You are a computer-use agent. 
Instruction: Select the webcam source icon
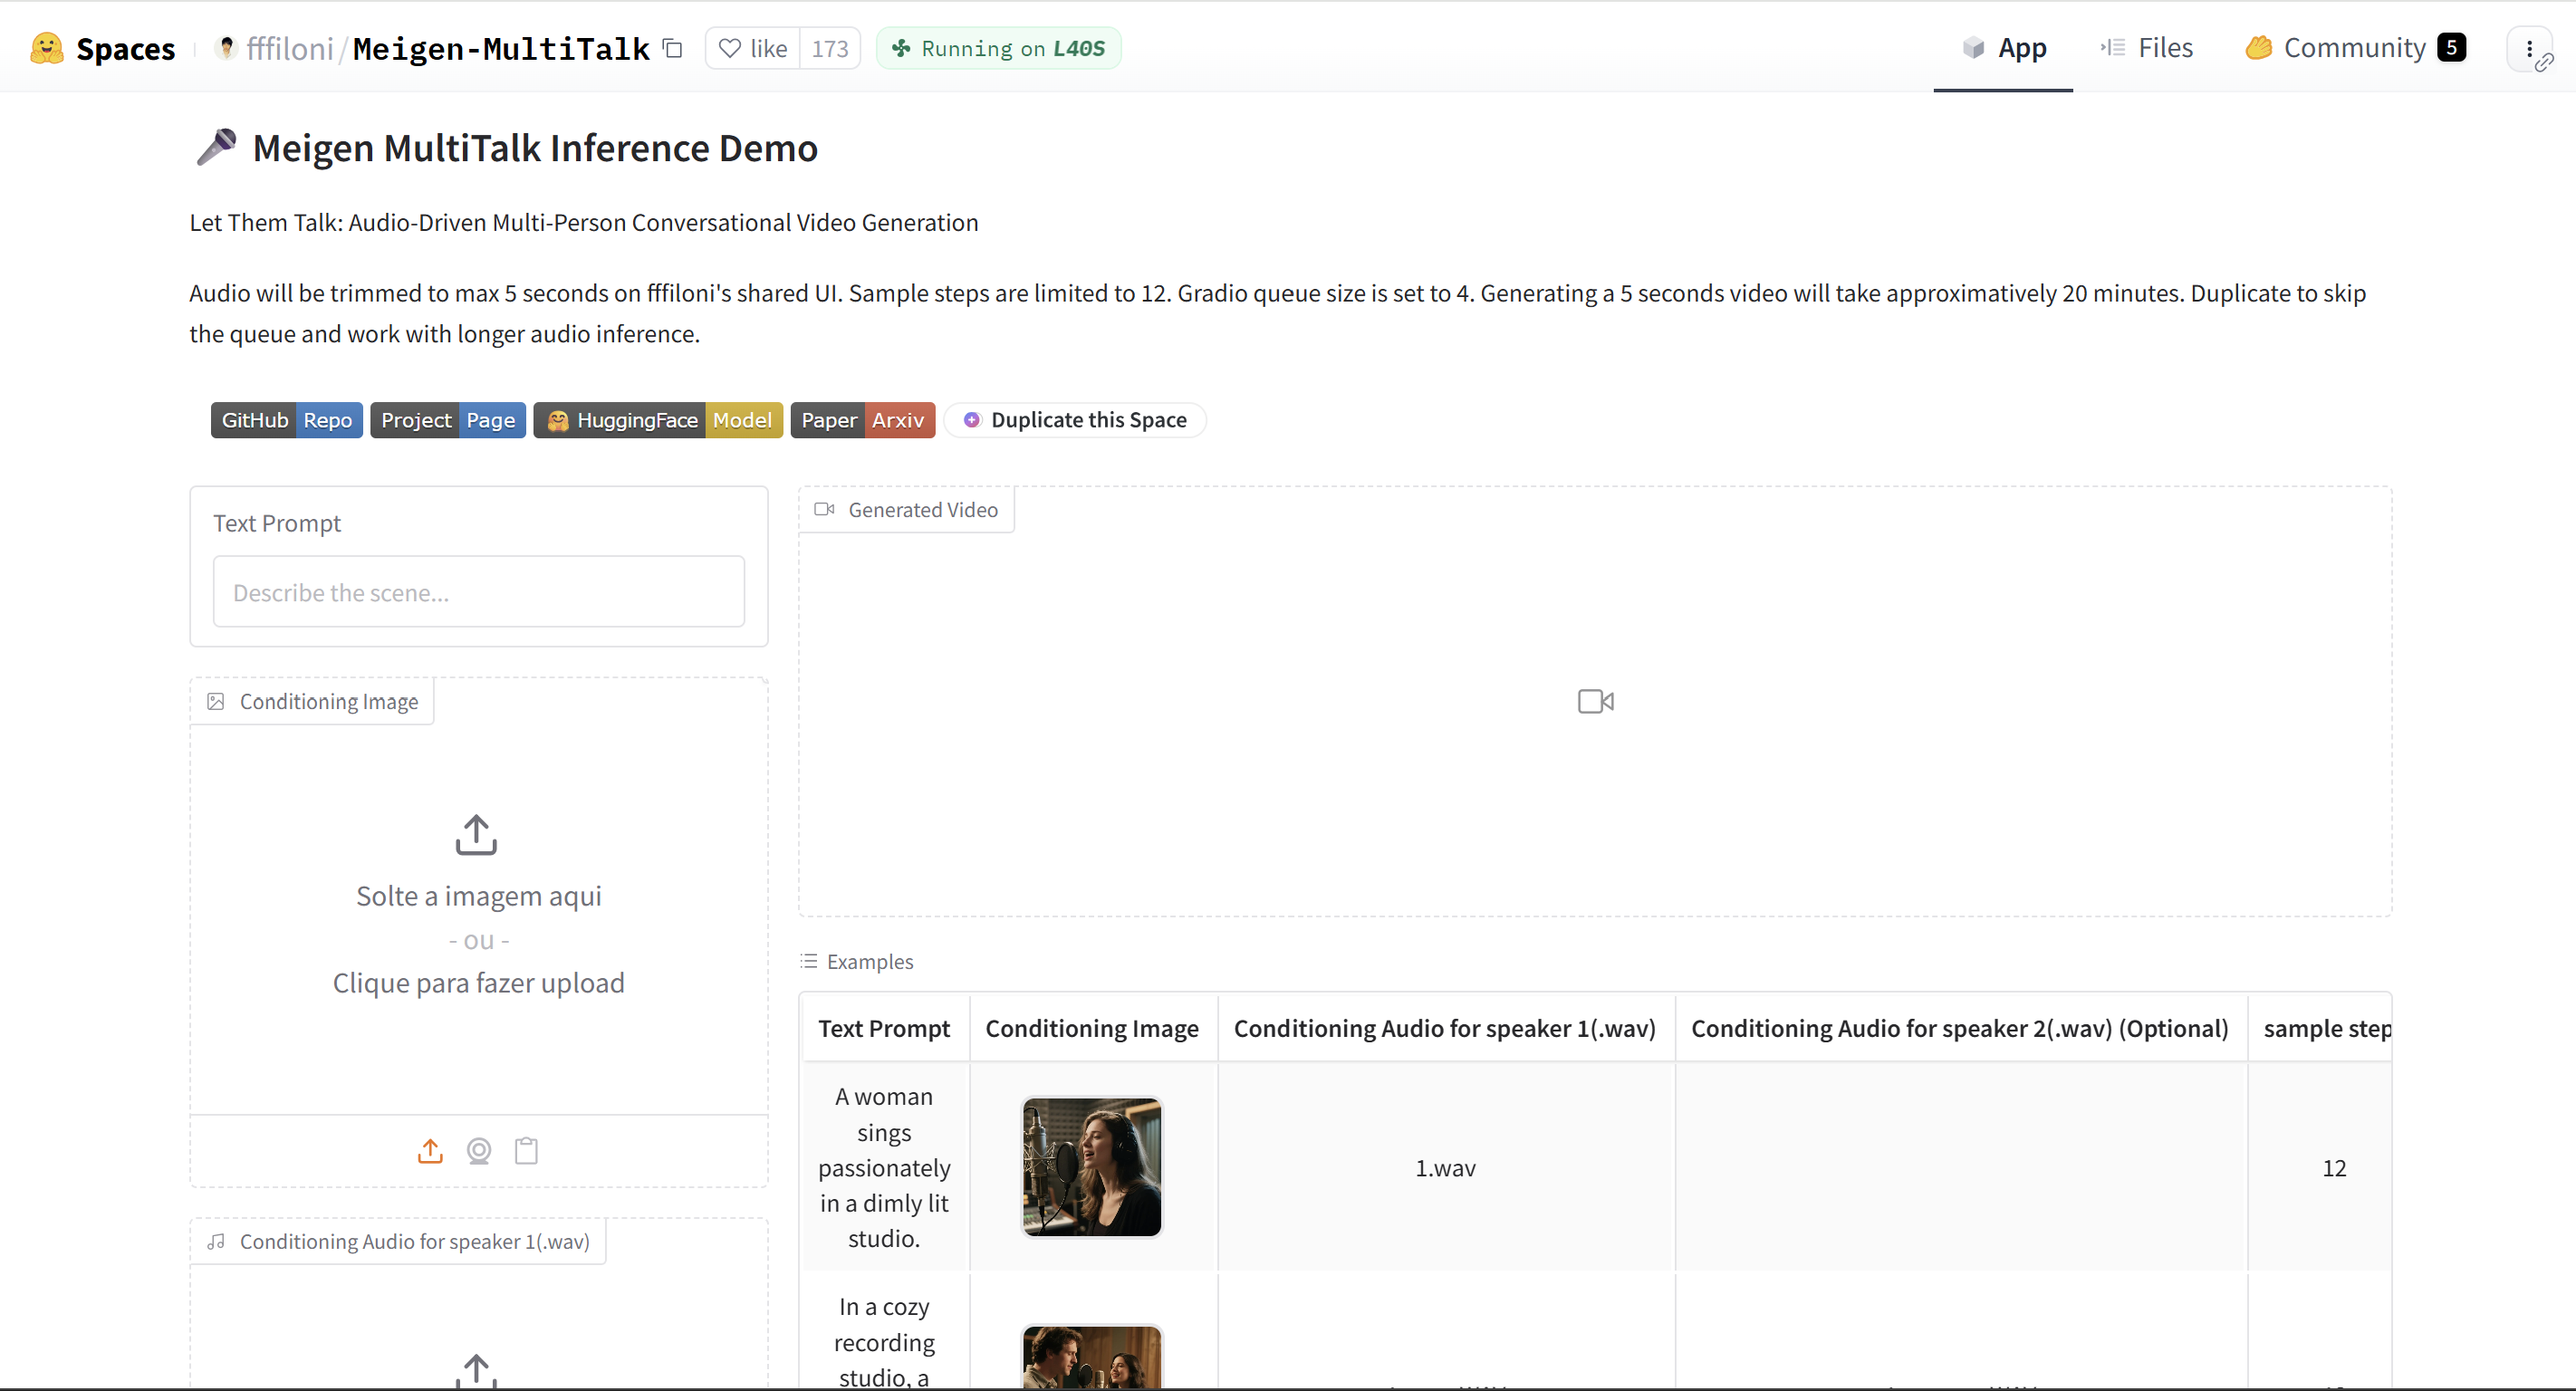479,1151
